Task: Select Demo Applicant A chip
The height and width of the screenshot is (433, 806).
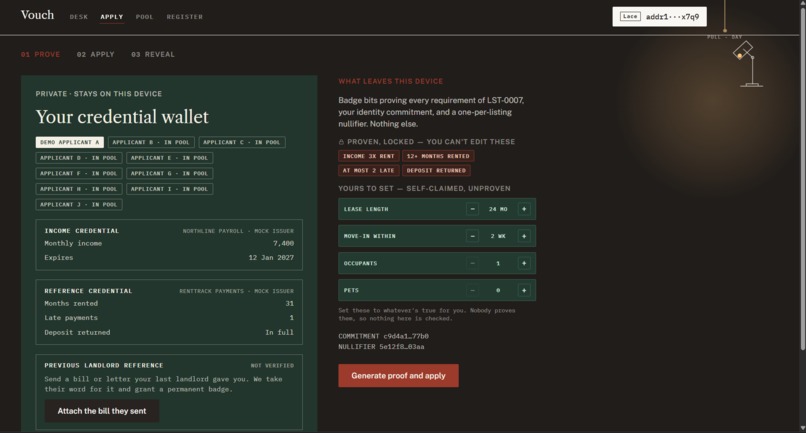Action: [69, 142]
